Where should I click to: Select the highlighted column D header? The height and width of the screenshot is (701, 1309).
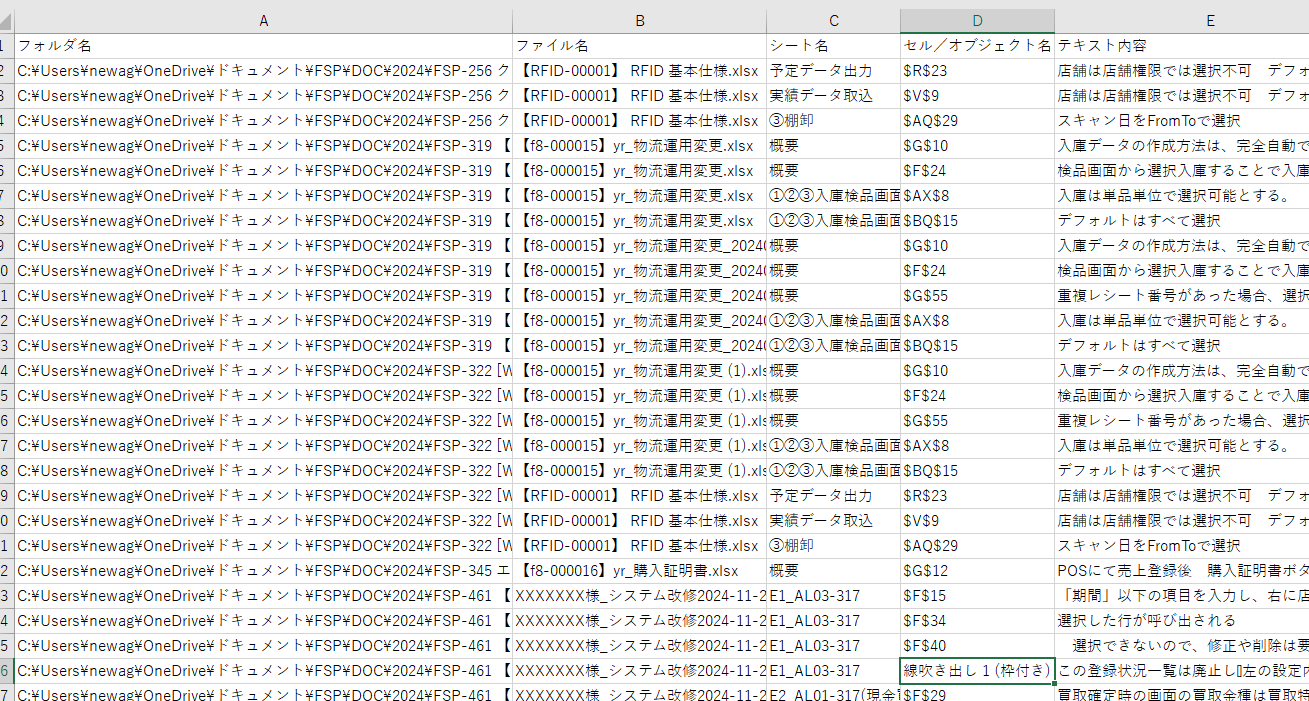[978, 21]
